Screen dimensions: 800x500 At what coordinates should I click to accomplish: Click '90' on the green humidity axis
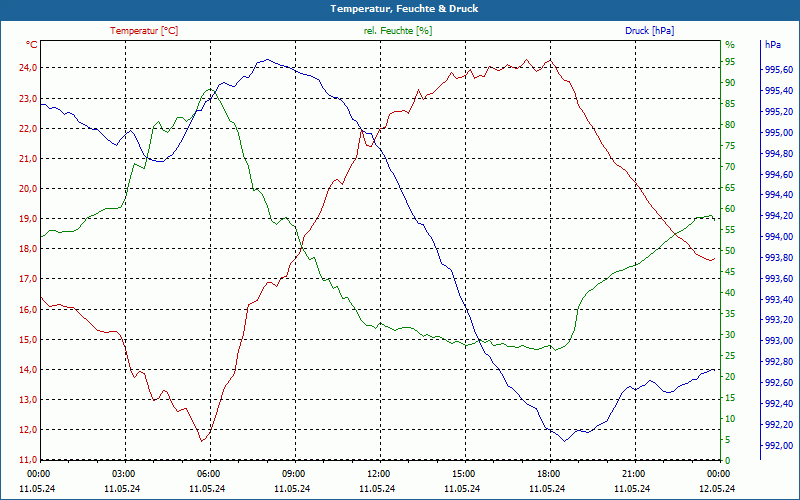click(x=730, y=83)
